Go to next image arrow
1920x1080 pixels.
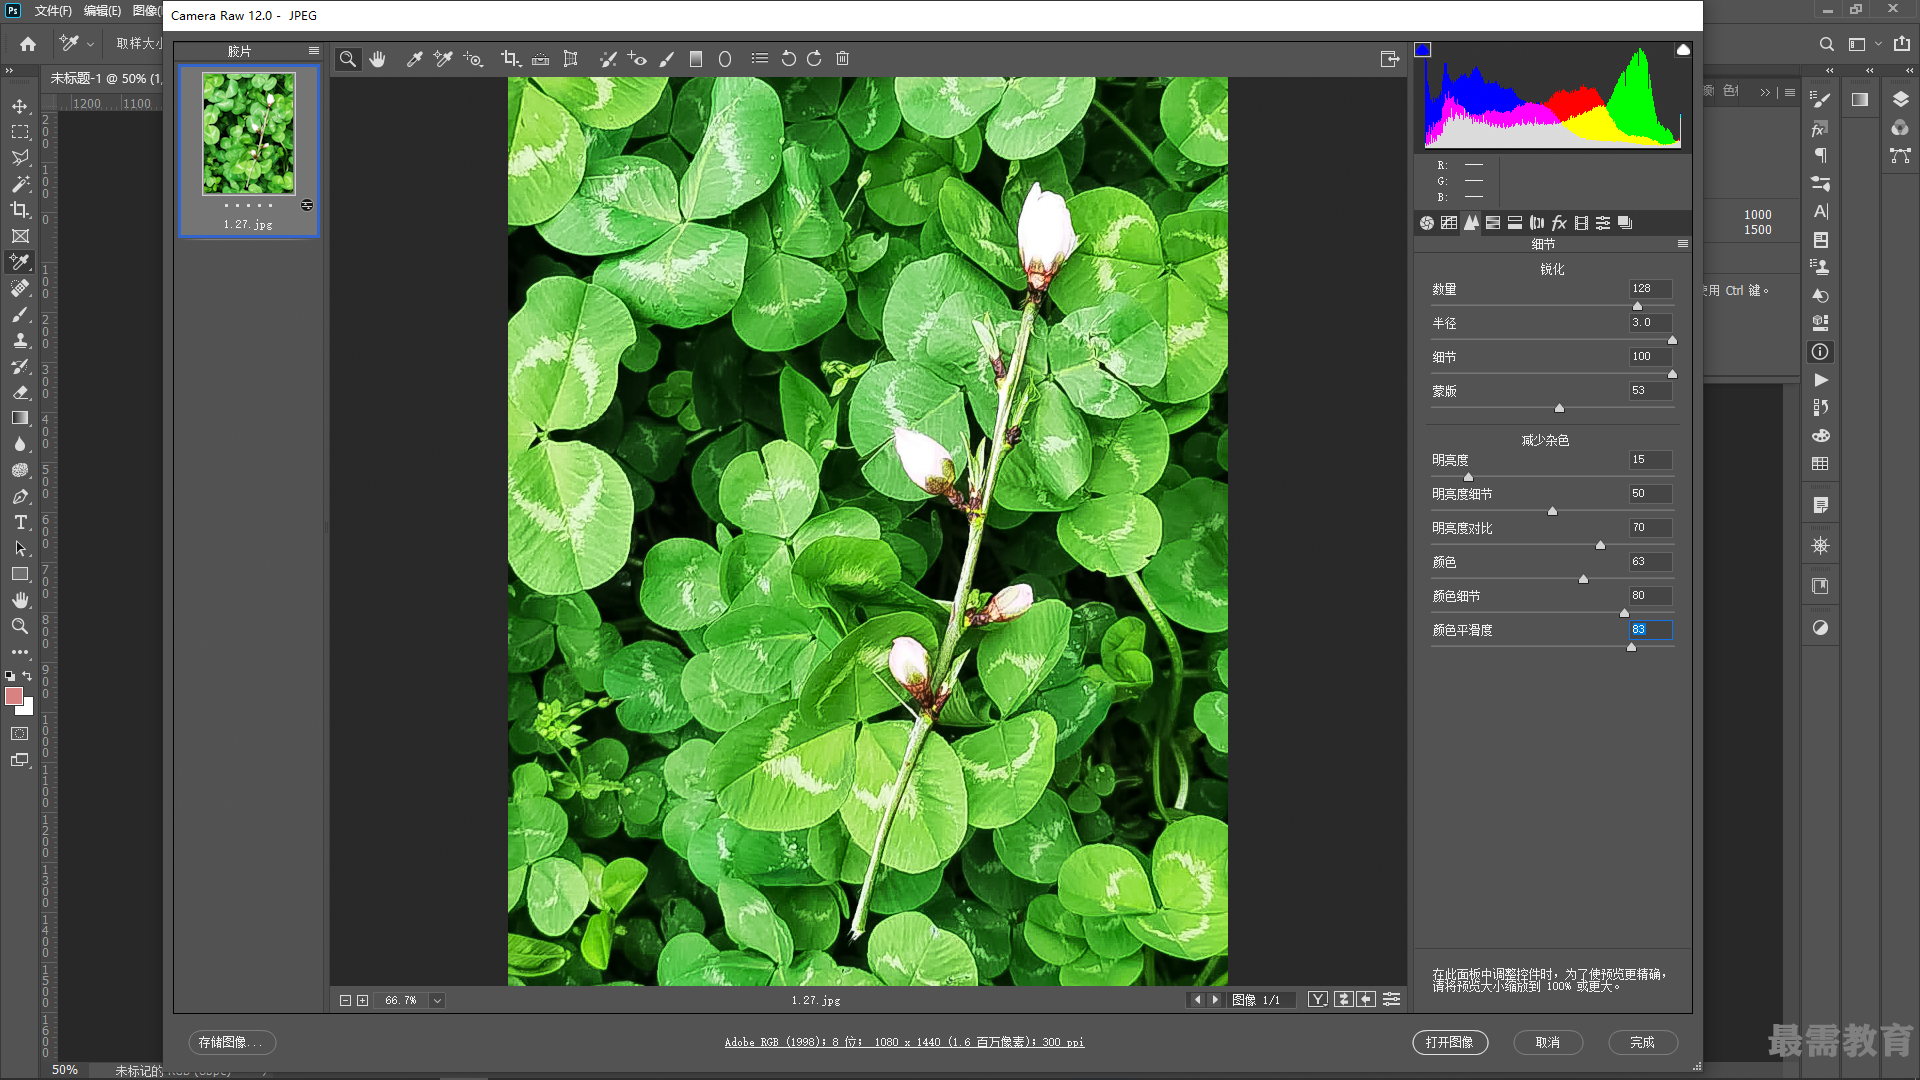pyautogui.click(x=1215, y=999)
